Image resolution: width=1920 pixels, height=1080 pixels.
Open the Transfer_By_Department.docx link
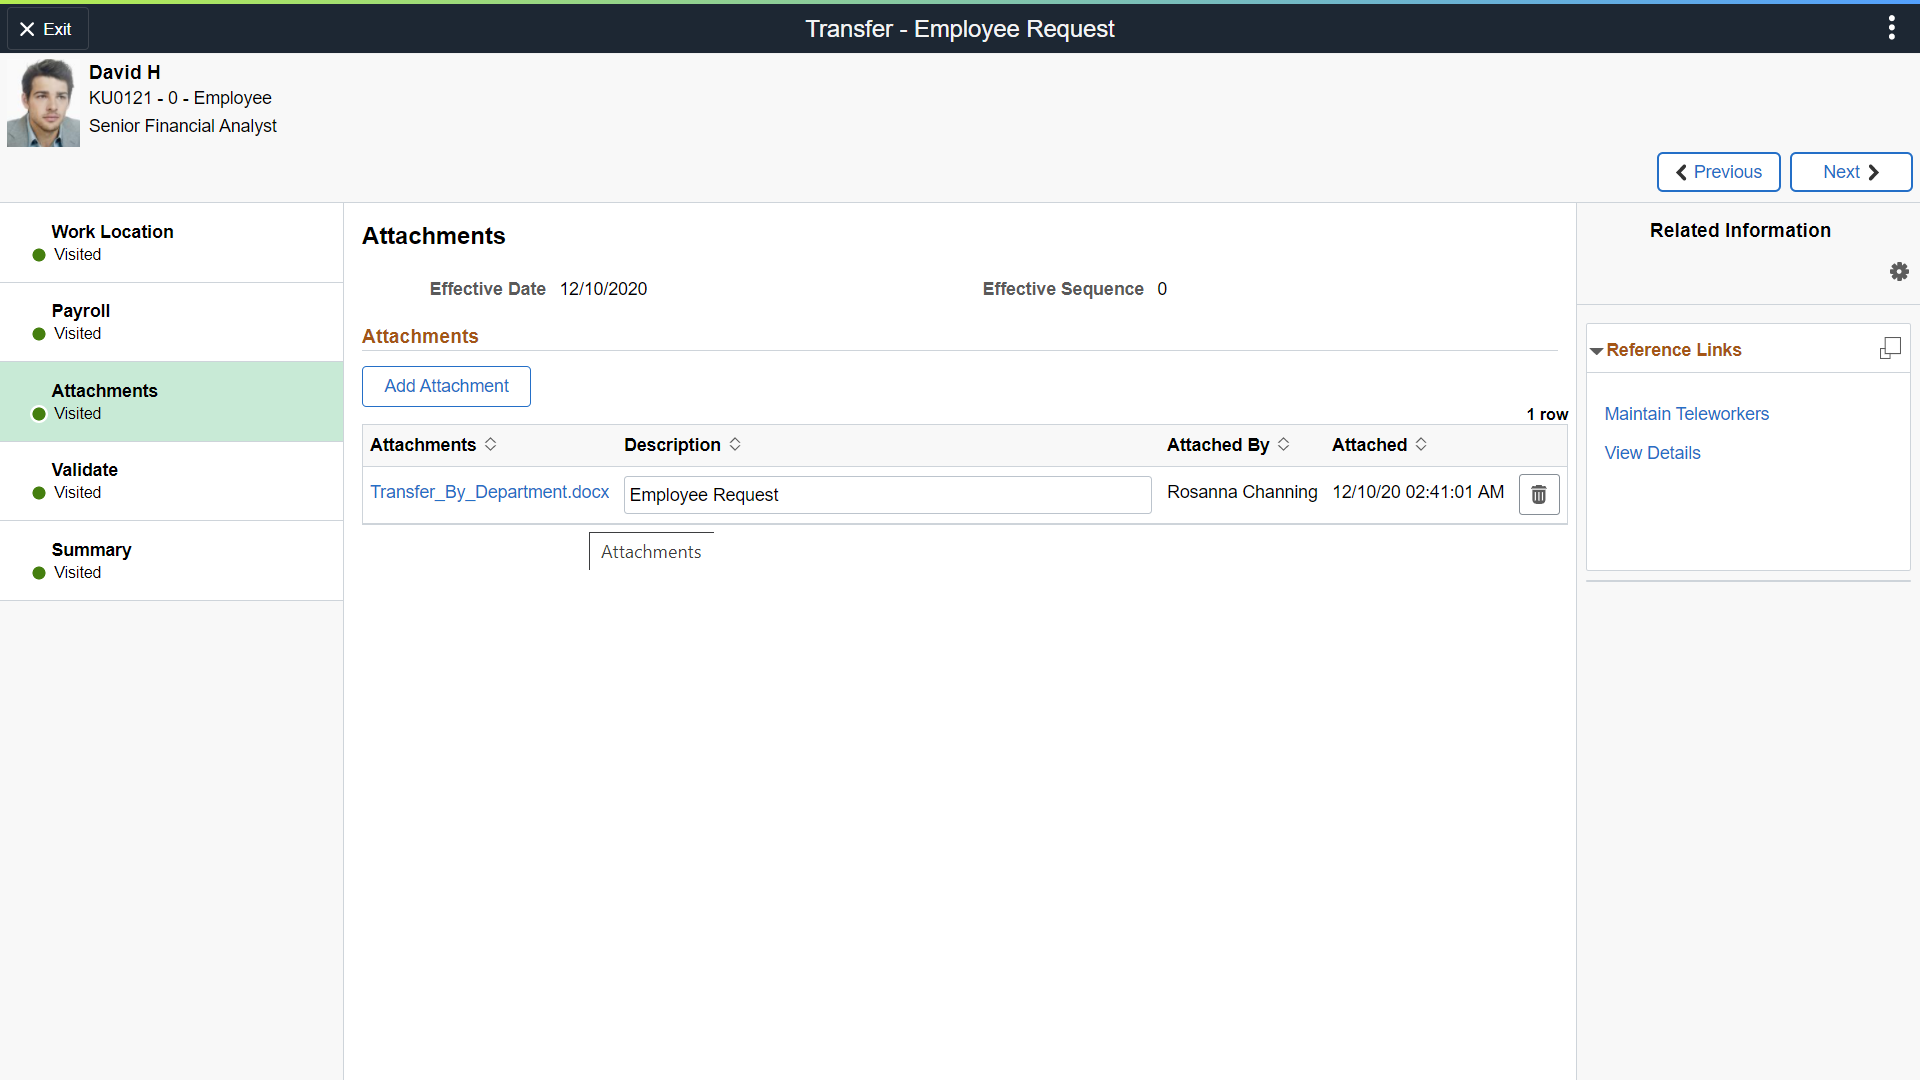click(x=489, y=492)
